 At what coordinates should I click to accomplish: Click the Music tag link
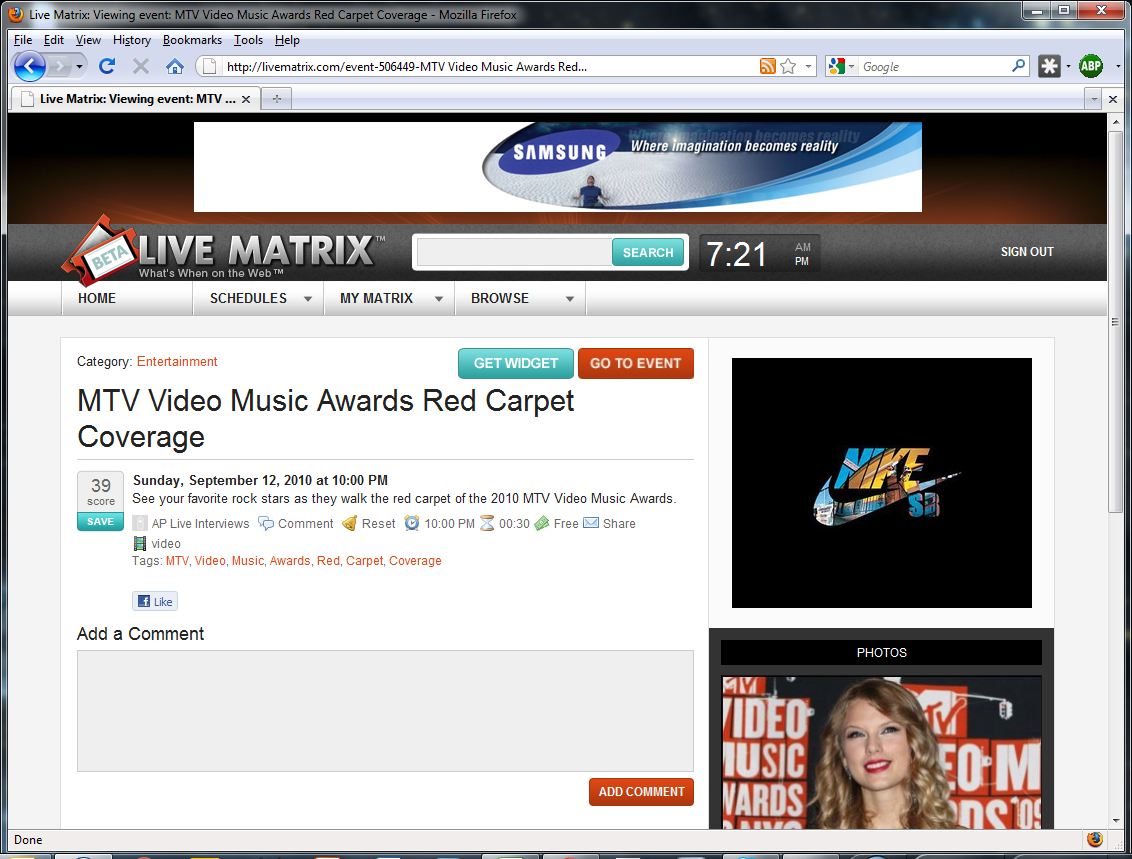pos(248,561)
